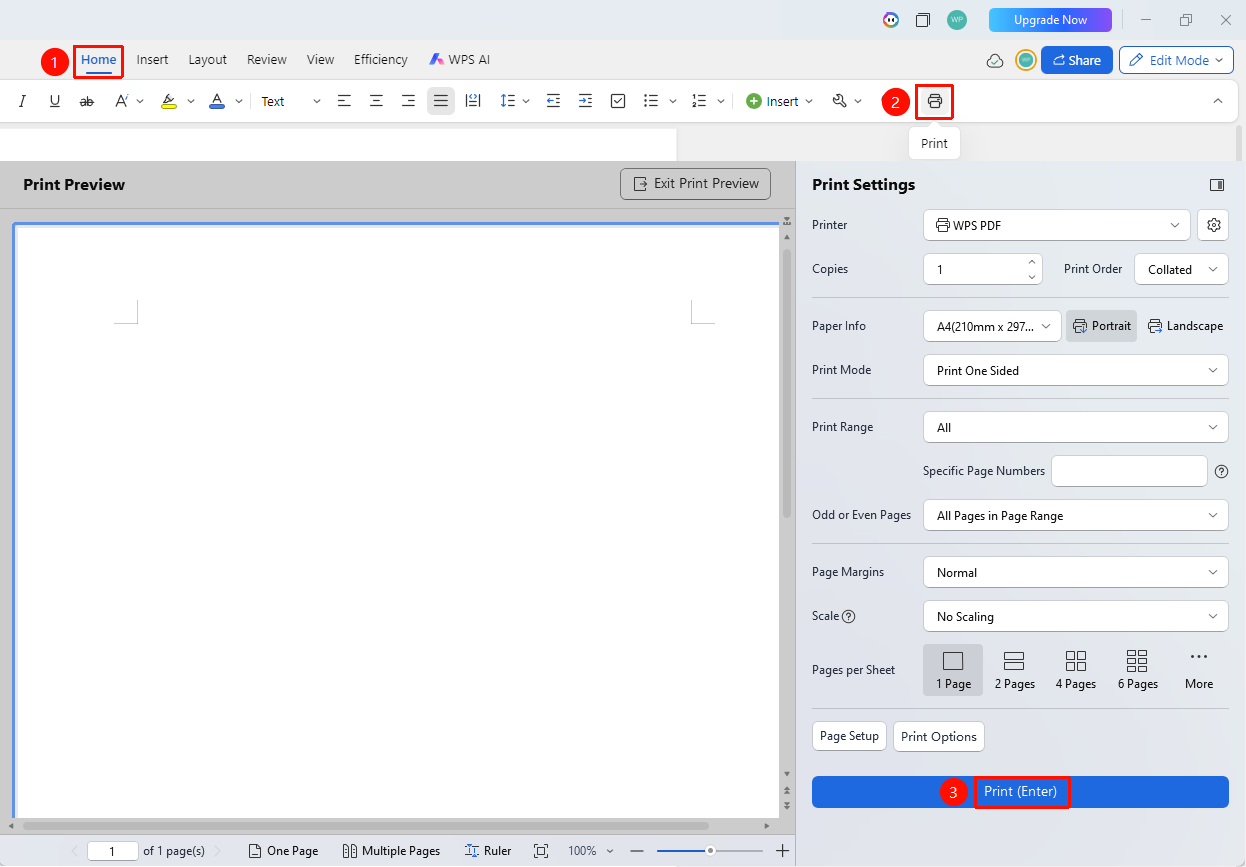Click the justify alignment icon

point(441,101)
